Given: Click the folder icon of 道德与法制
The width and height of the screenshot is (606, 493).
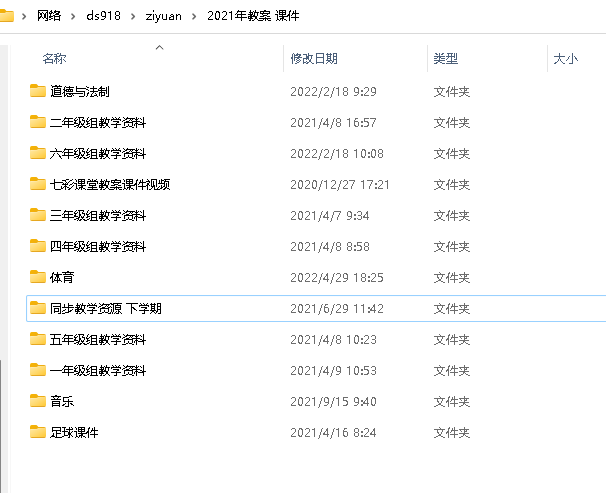Looking at the screenshot, I should [x=38, y=92].
